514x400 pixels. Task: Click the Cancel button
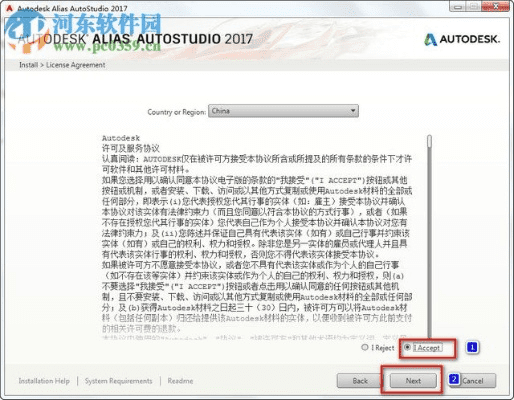(x=472, y=381)
